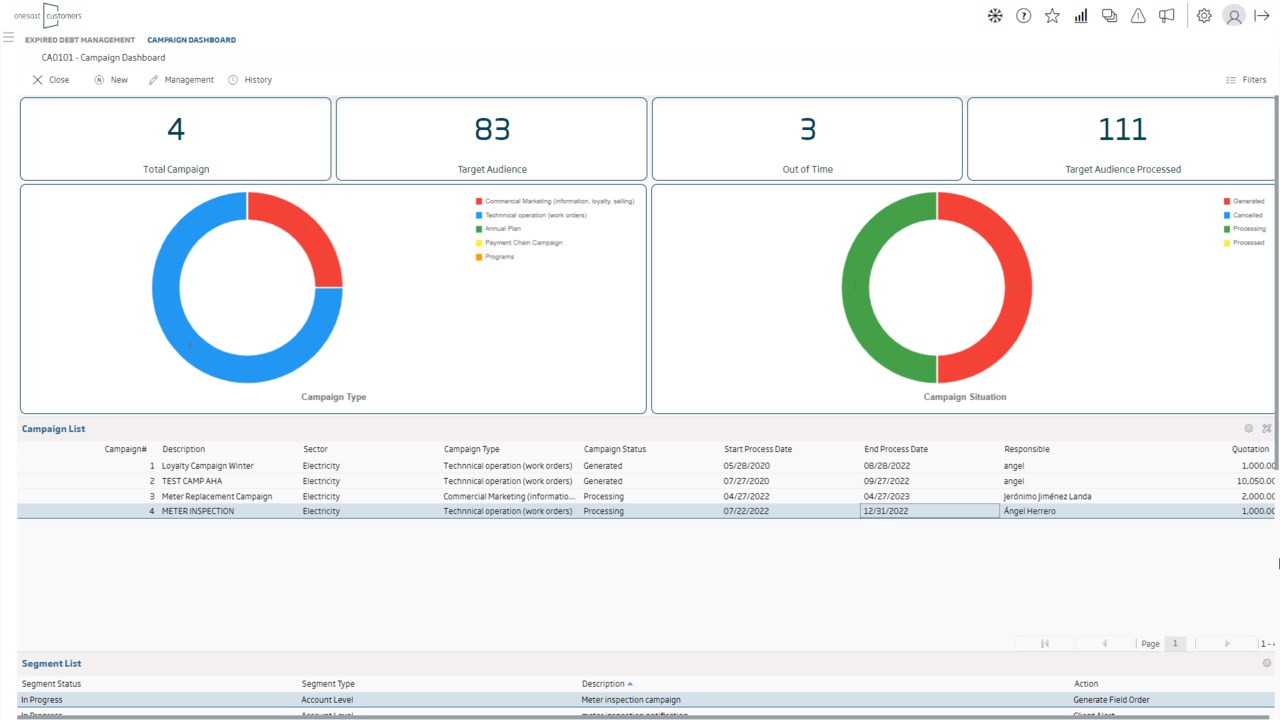Open the stacked windows icon
Image resolution: width=1280 pixels, height=720 pixels.
pyautogui.click(x=1109, y=16)
